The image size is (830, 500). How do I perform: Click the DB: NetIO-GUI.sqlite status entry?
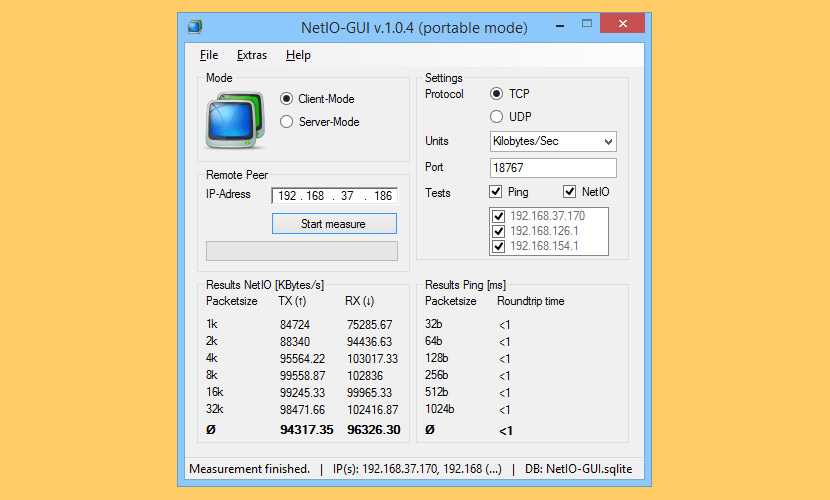[x=579, y=469]
